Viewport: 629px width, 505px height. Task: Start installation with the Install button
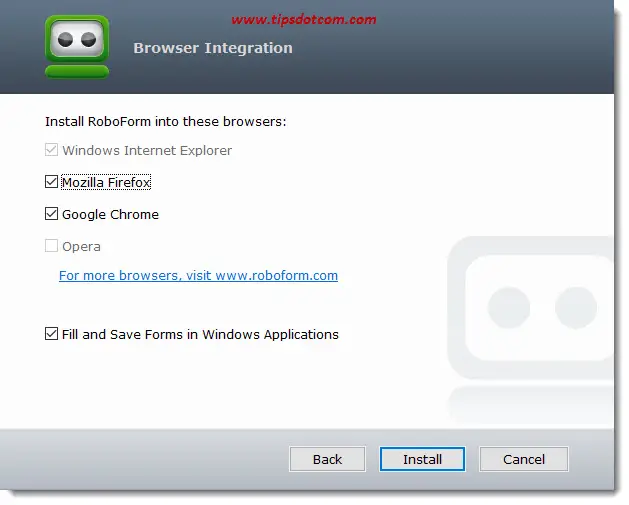coord(422,459)
